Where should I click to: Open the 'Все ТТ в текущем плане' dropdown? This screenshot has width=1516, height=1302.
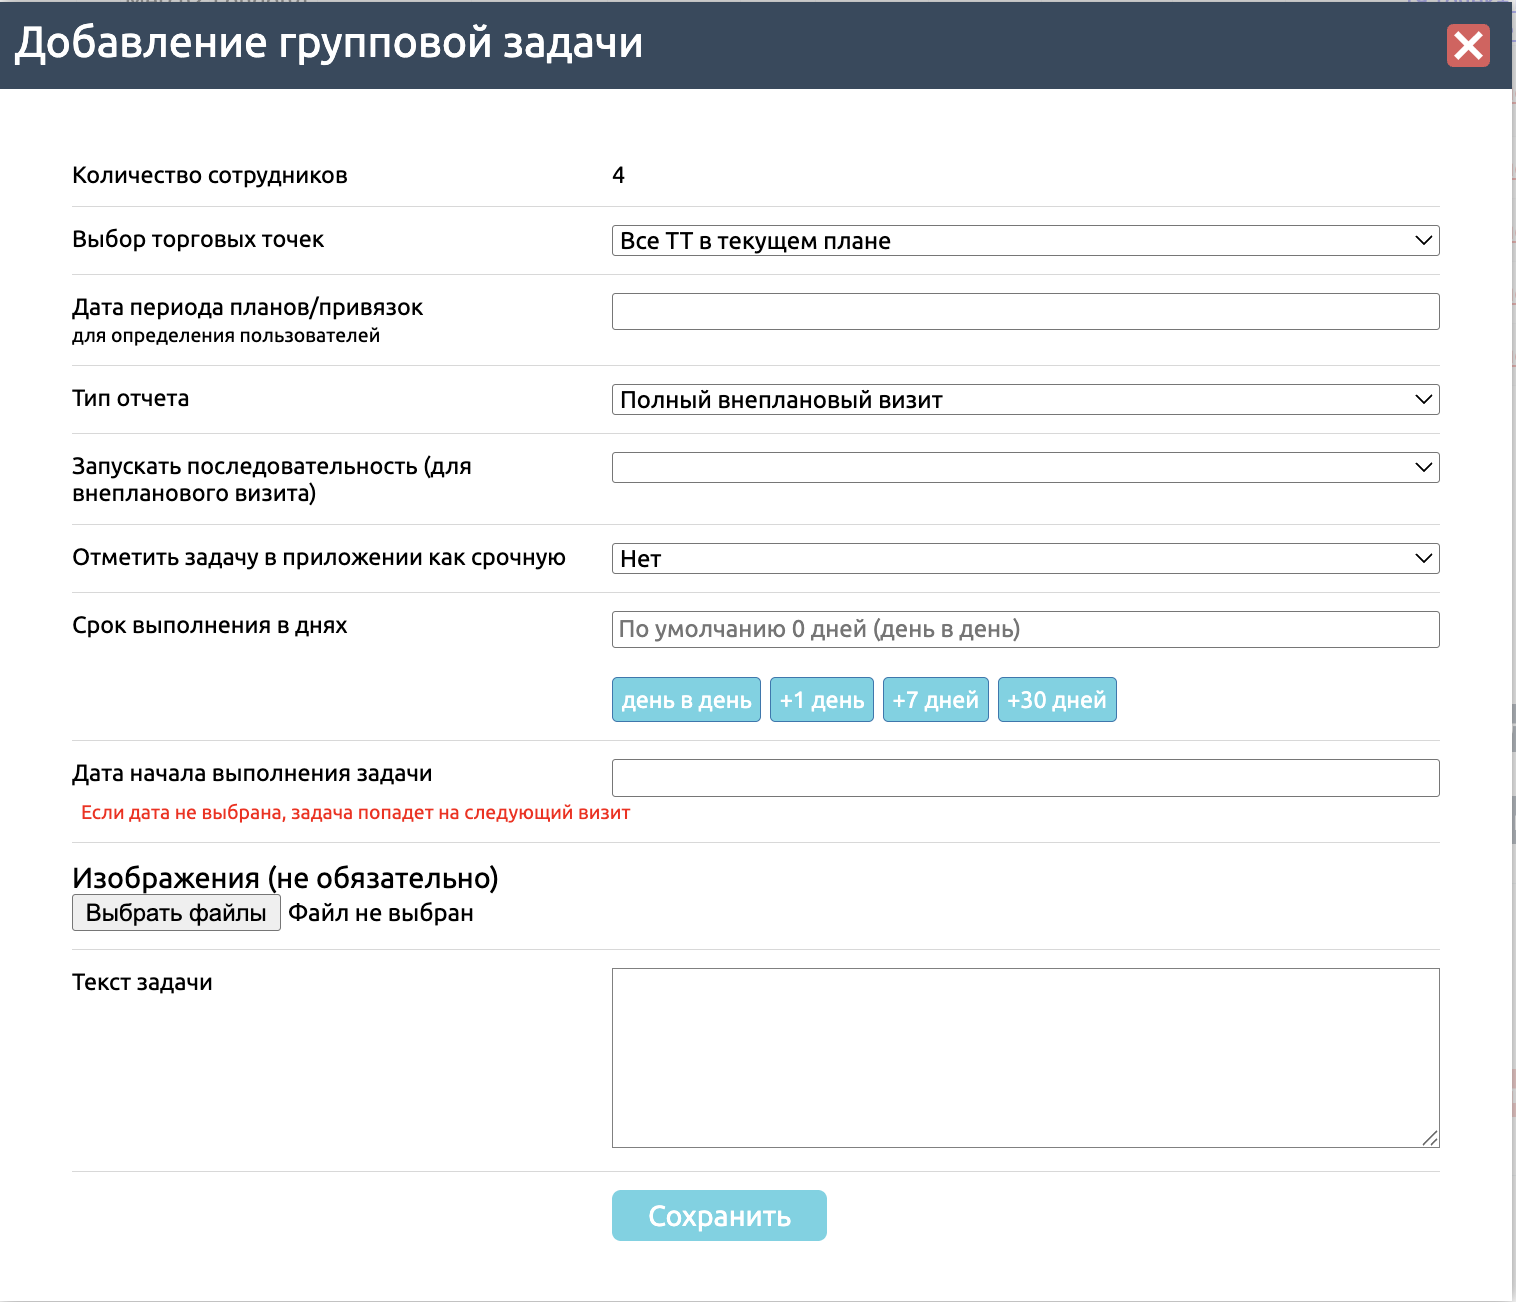[x=1024, y=241]
